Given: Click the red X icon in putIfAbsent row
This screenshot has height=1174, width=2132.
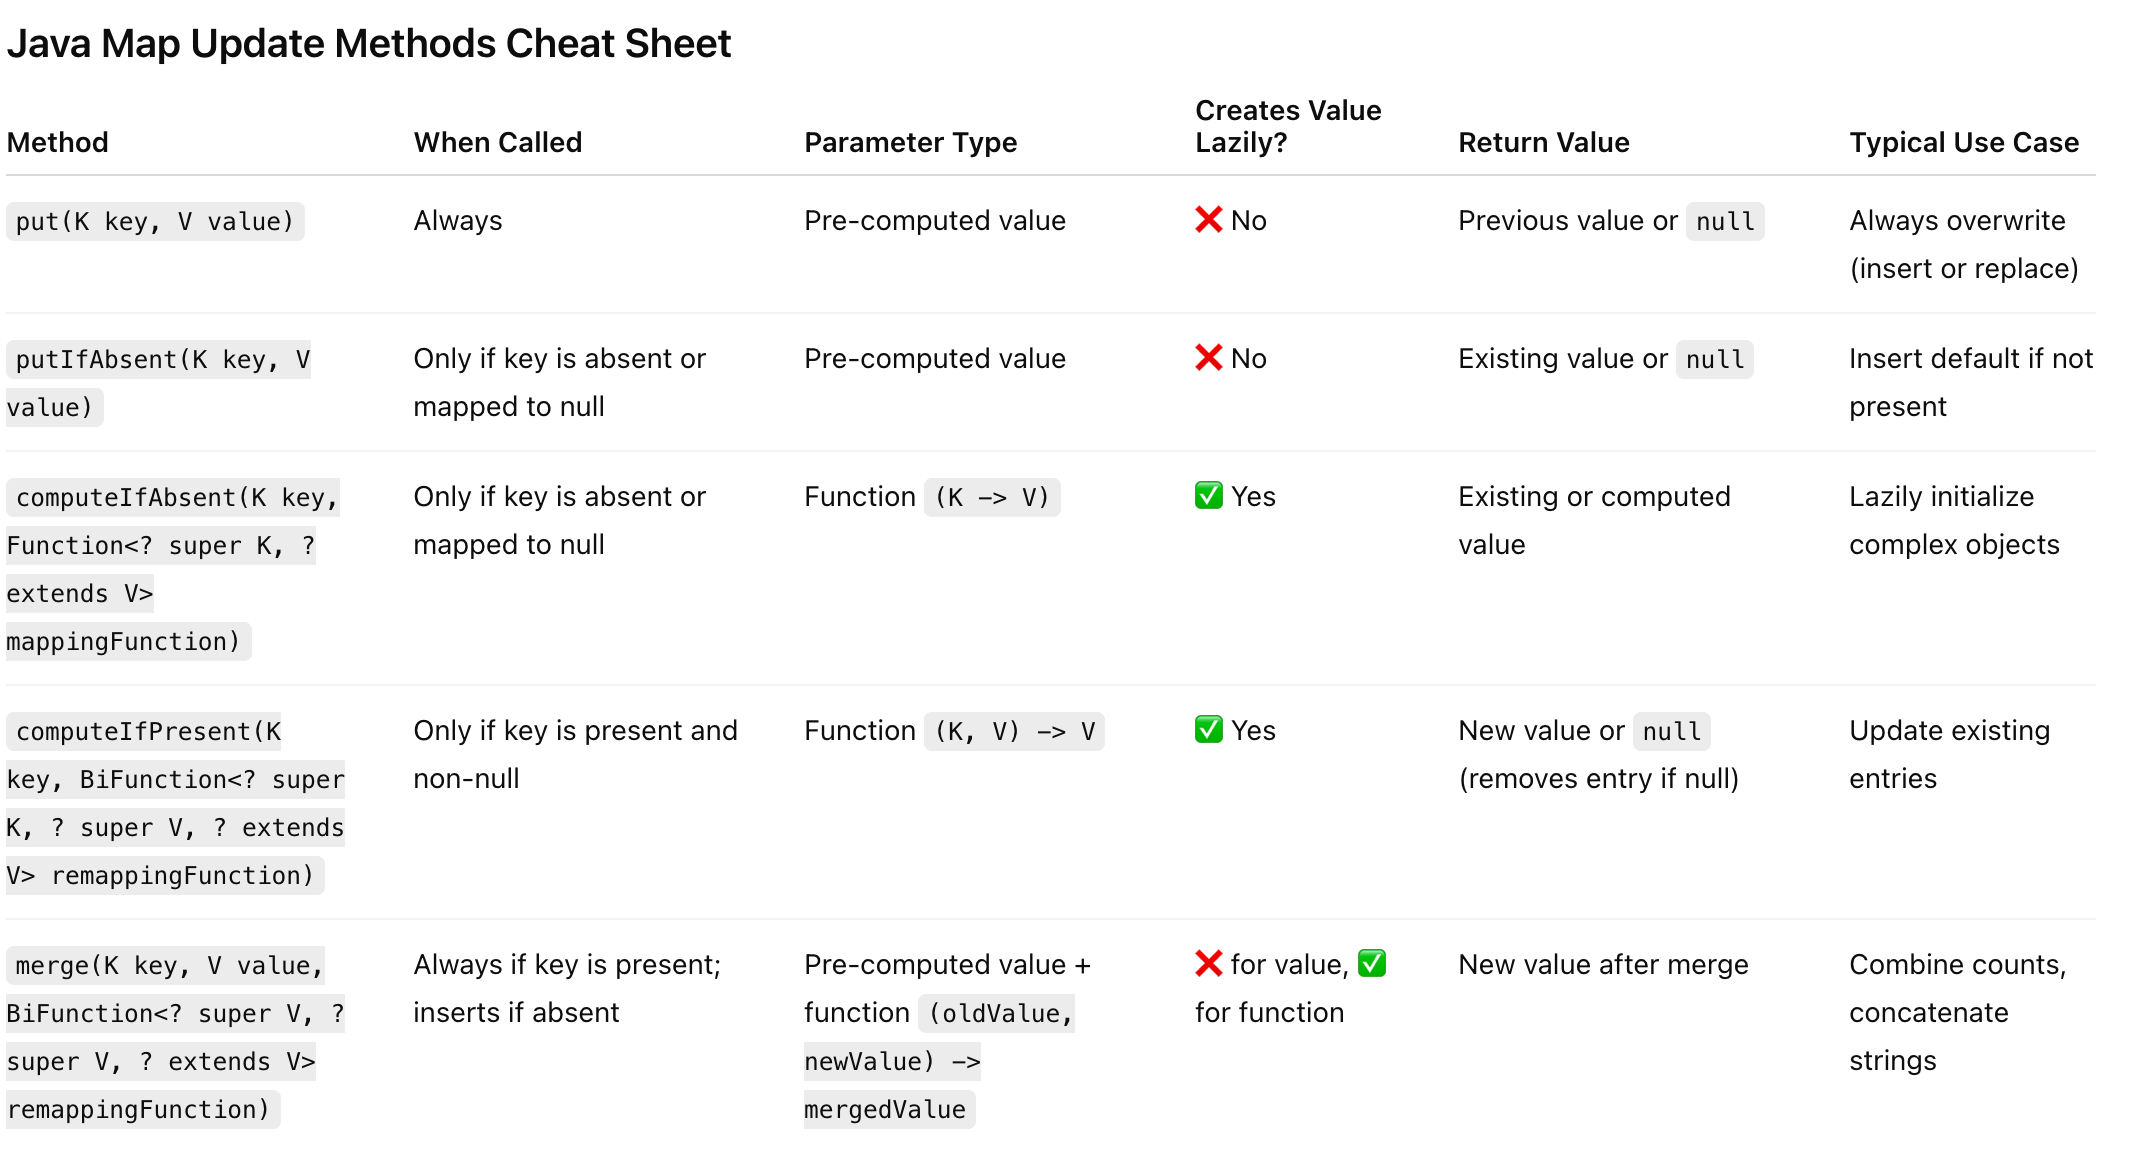Looking at the screenshot, I should point(1208,358).
